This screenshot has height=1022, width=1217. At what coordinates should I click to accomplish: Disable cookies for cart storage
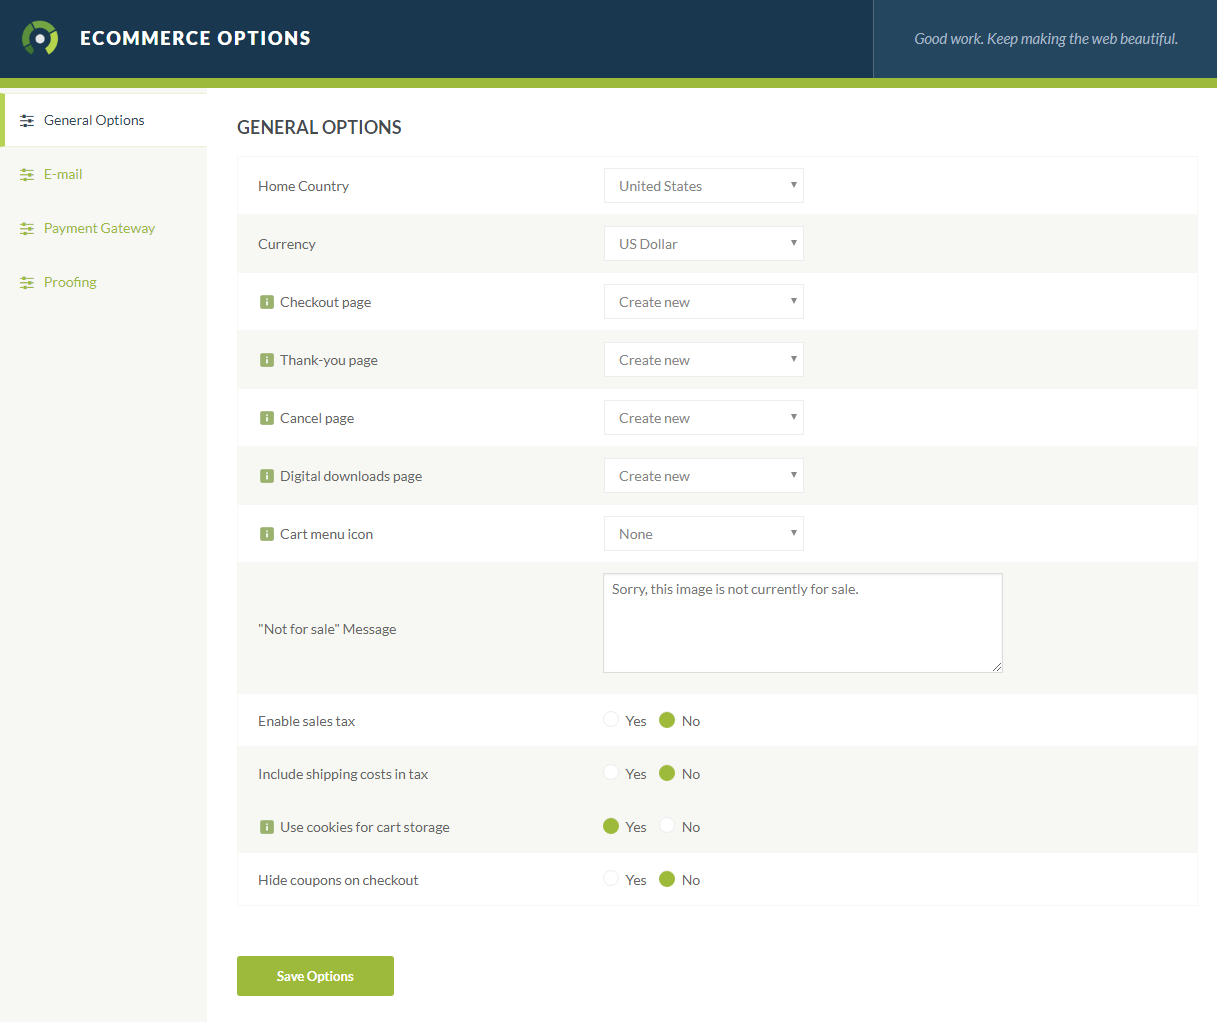tap(666, 826)
